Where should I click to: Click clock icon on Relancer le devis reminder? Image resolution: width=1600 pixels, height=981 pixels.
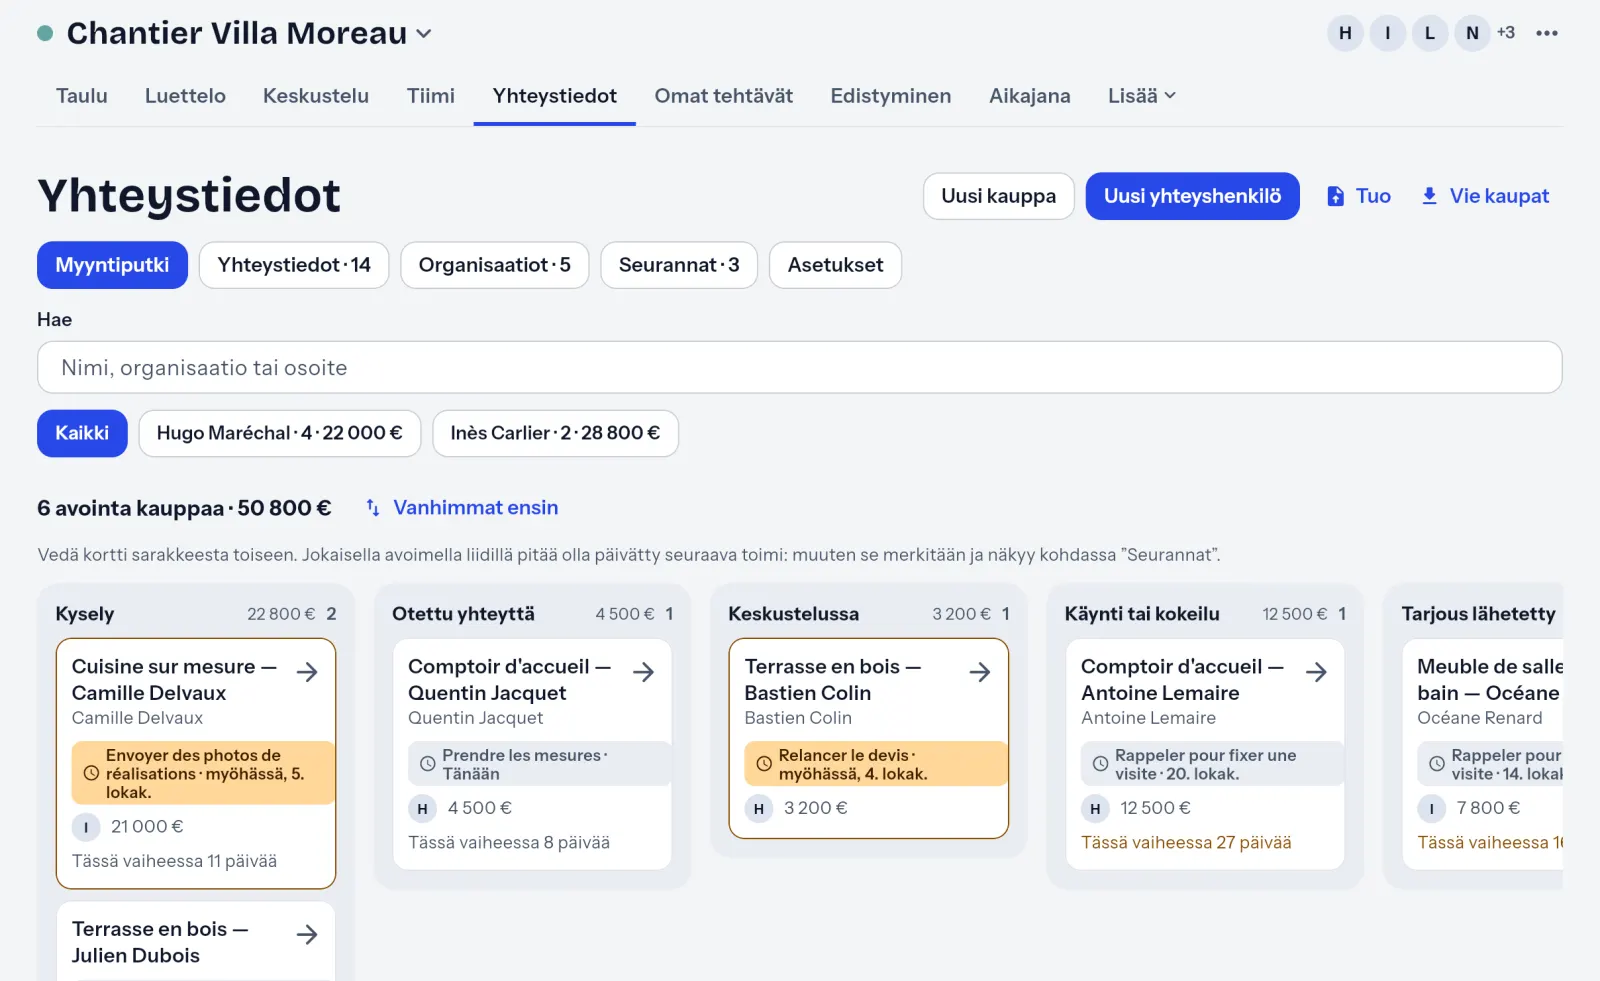[764, 764]
